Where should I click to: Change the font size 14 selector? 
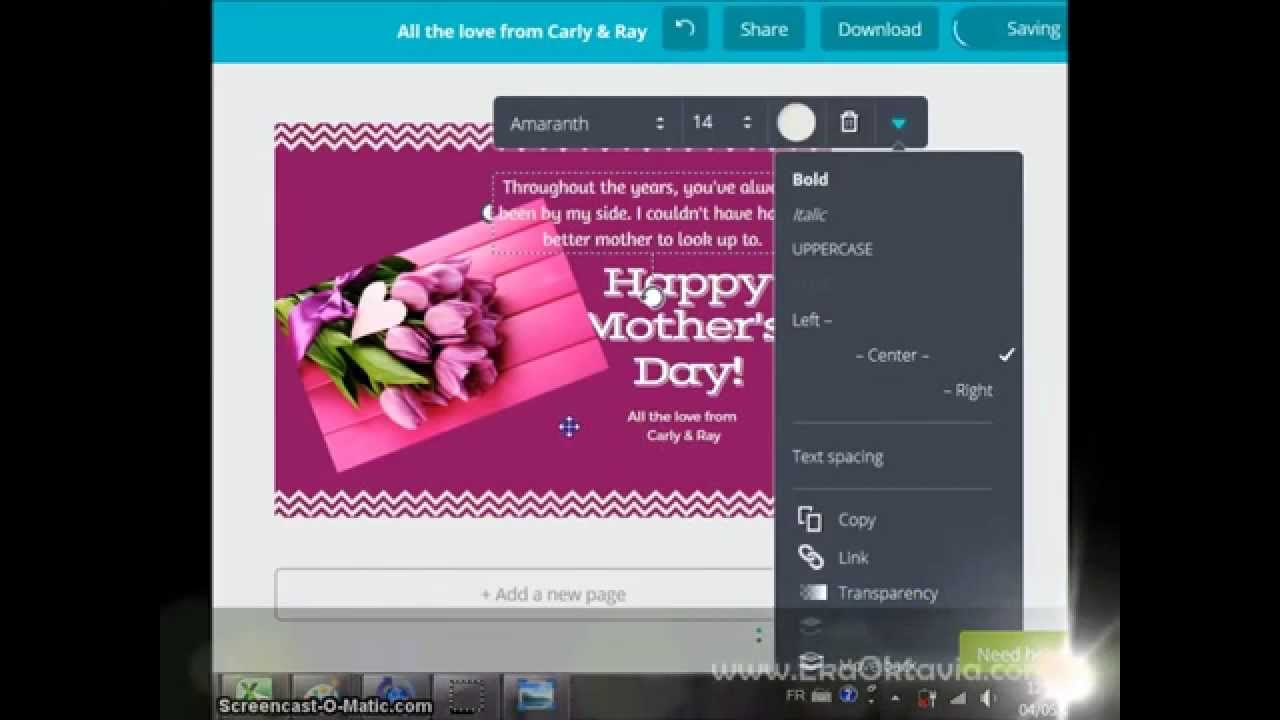point(721,123)
